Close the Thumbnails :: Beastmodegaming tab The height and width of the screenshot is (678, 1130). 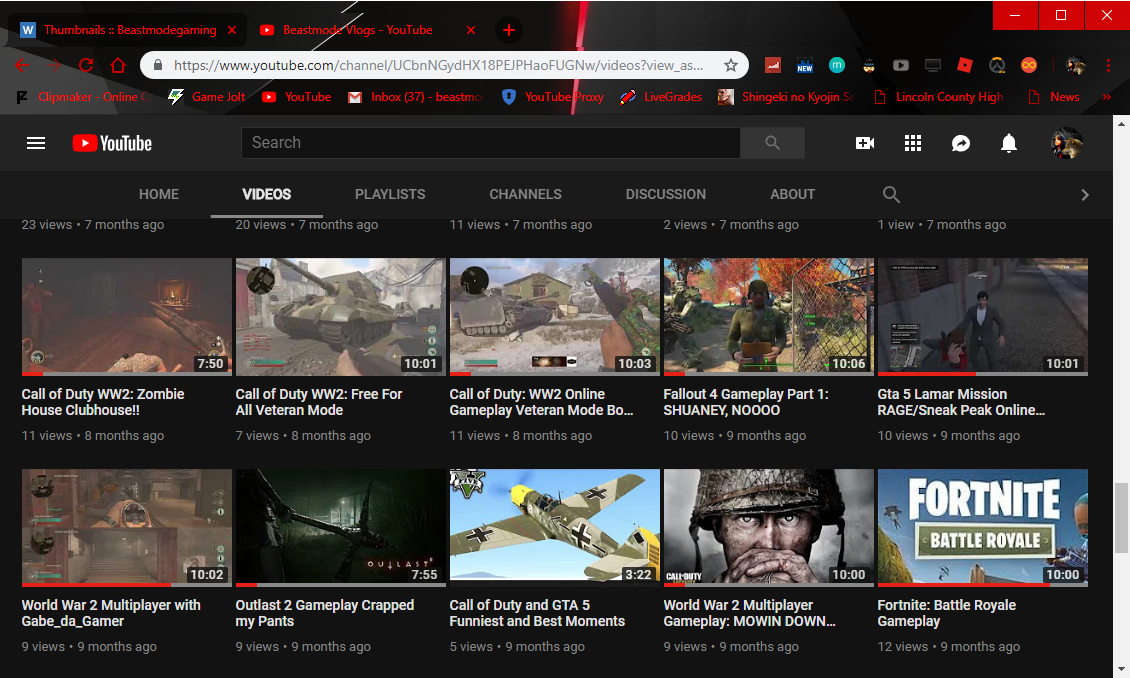[232, 30]
